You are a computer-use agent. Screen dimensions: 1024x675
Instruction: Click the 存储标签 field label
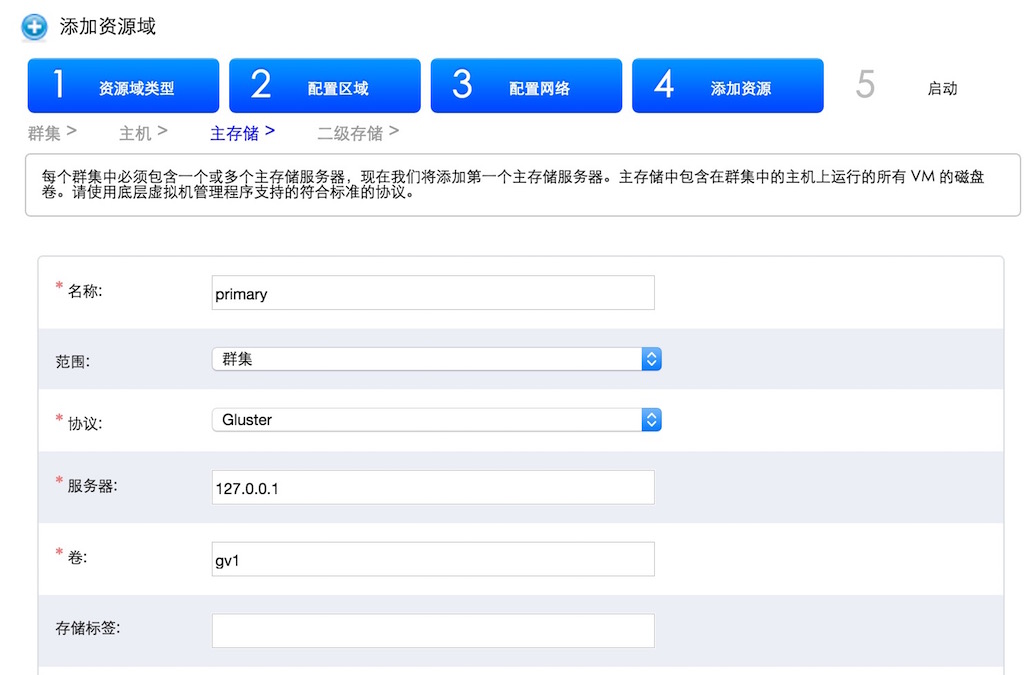(x=88, y=628)
